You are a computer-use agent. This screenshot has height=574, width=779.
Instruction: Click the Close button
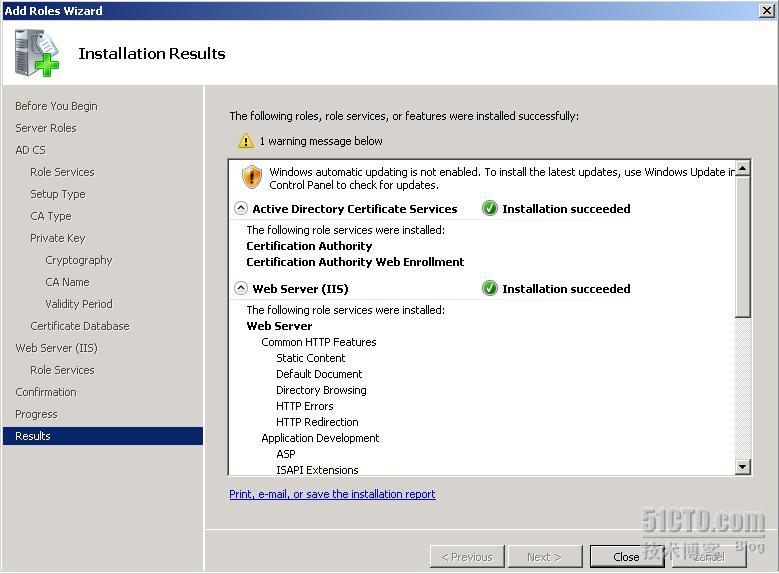(626, 557)
